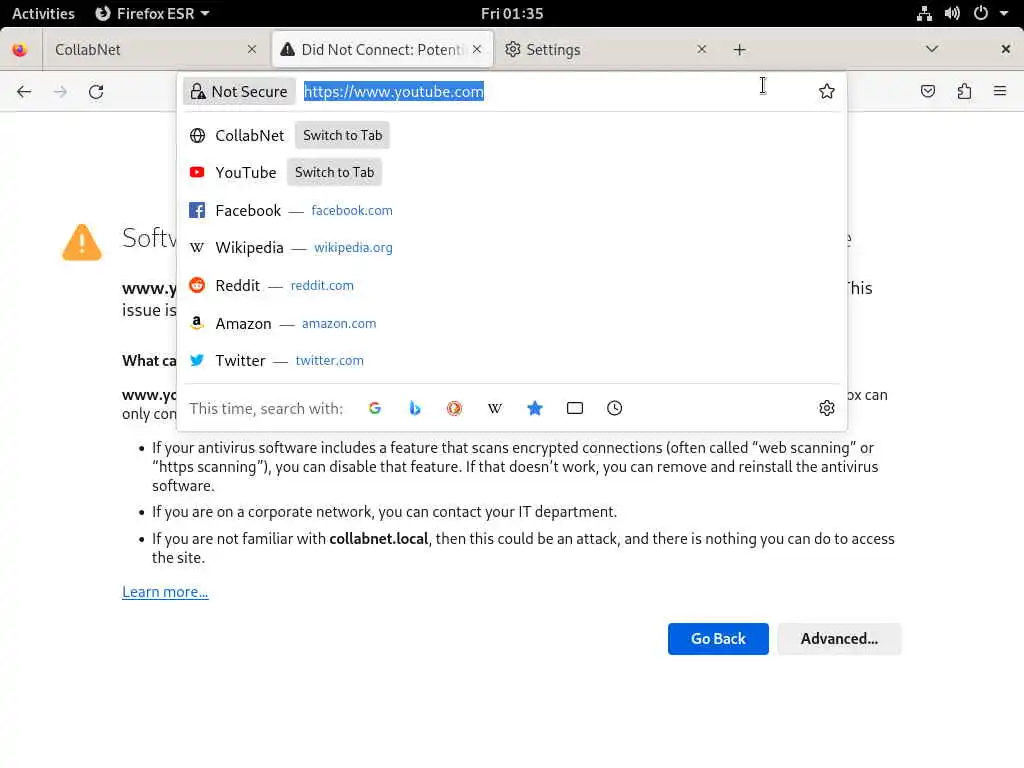Click the URL field showing youtube.com

[x=555, y=91]
